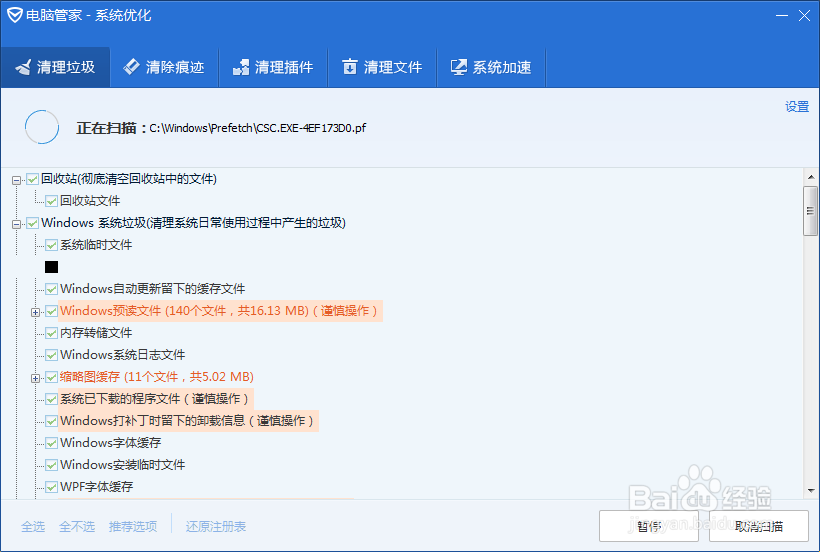Select the 回收站文件 row text
The height and width of the screenshot is (552, 820).
tap(90, 201)
